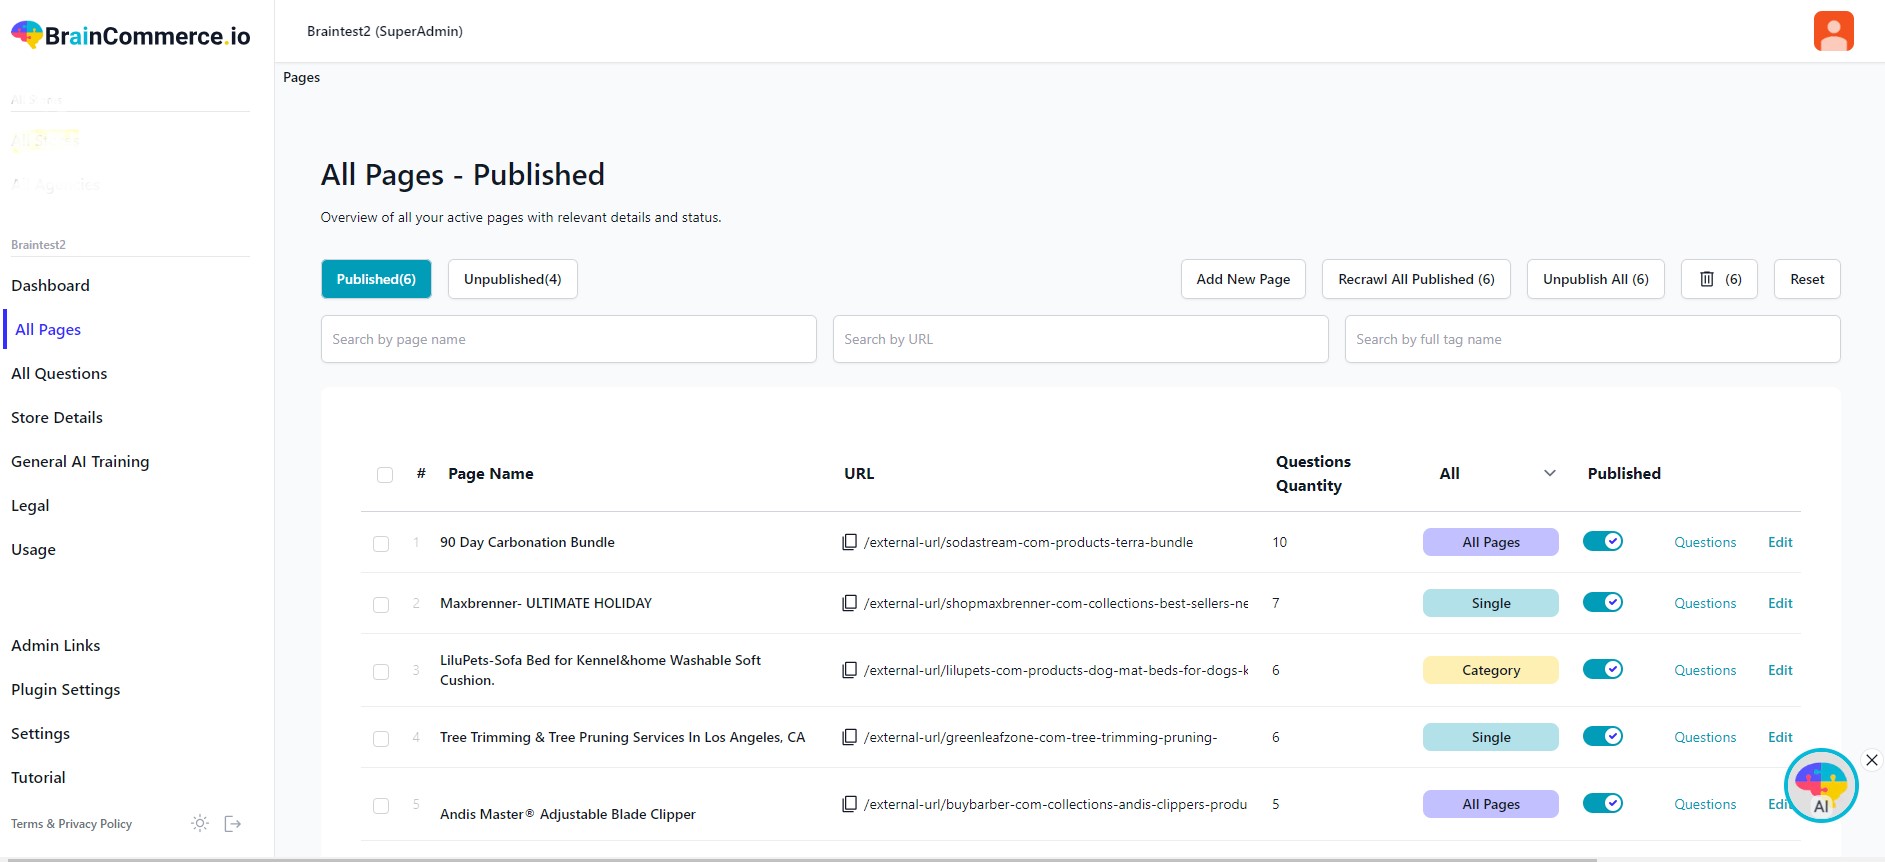Open General AI Training section

pos(80,461)
